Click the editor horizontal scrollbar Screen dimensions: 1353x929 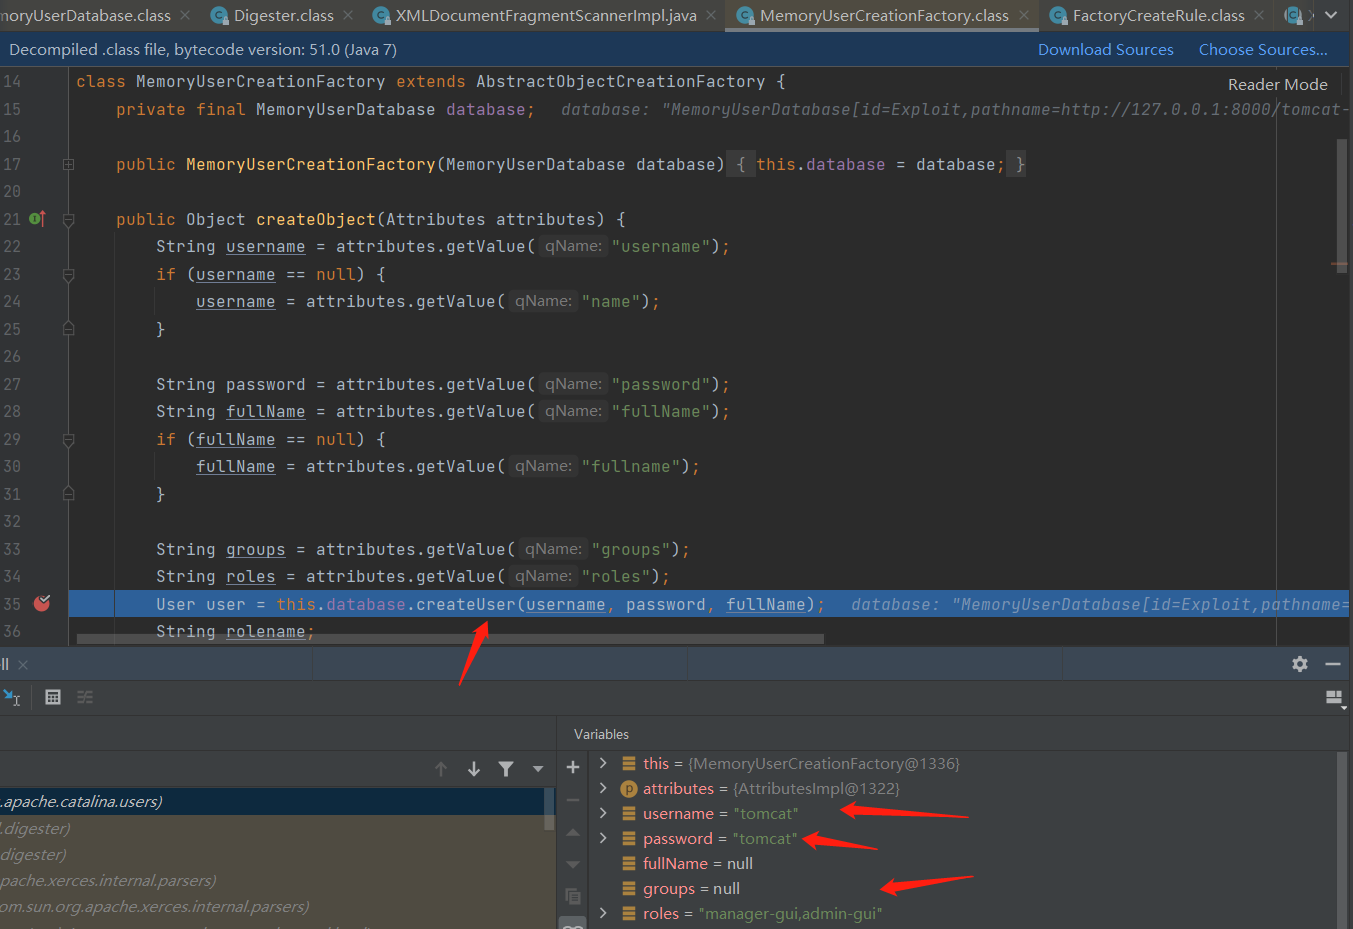click(x=450, y=638)
